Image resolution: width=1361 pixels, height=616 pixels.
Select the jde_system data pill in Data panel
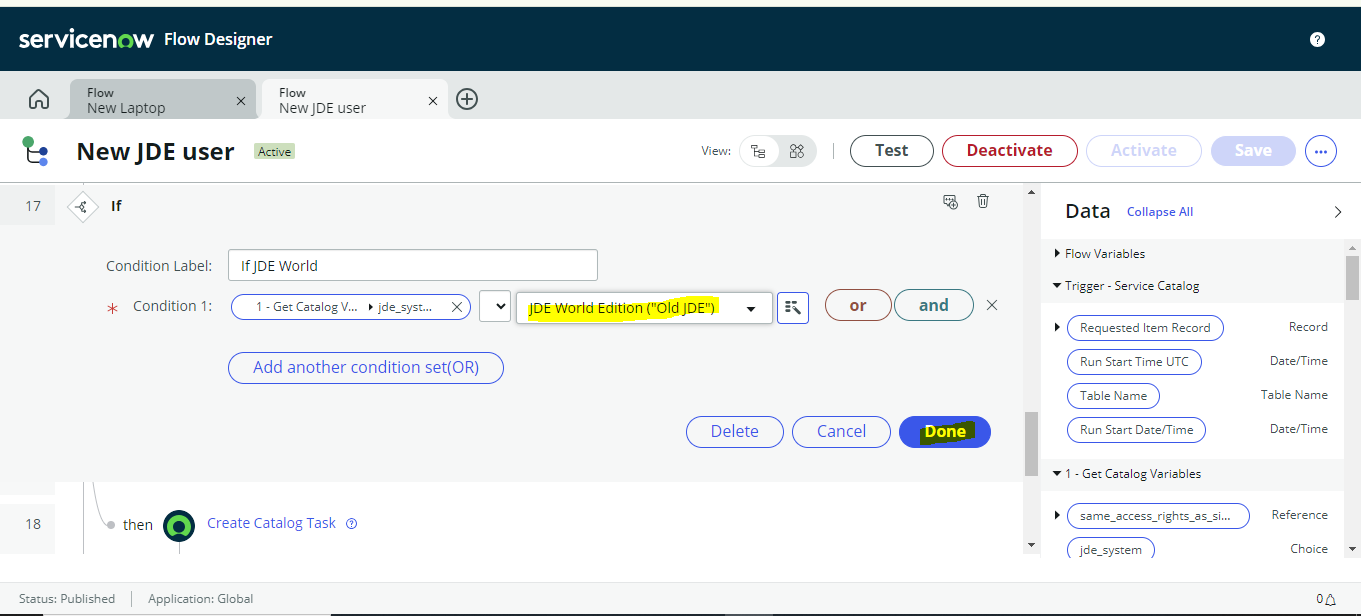1111,549
